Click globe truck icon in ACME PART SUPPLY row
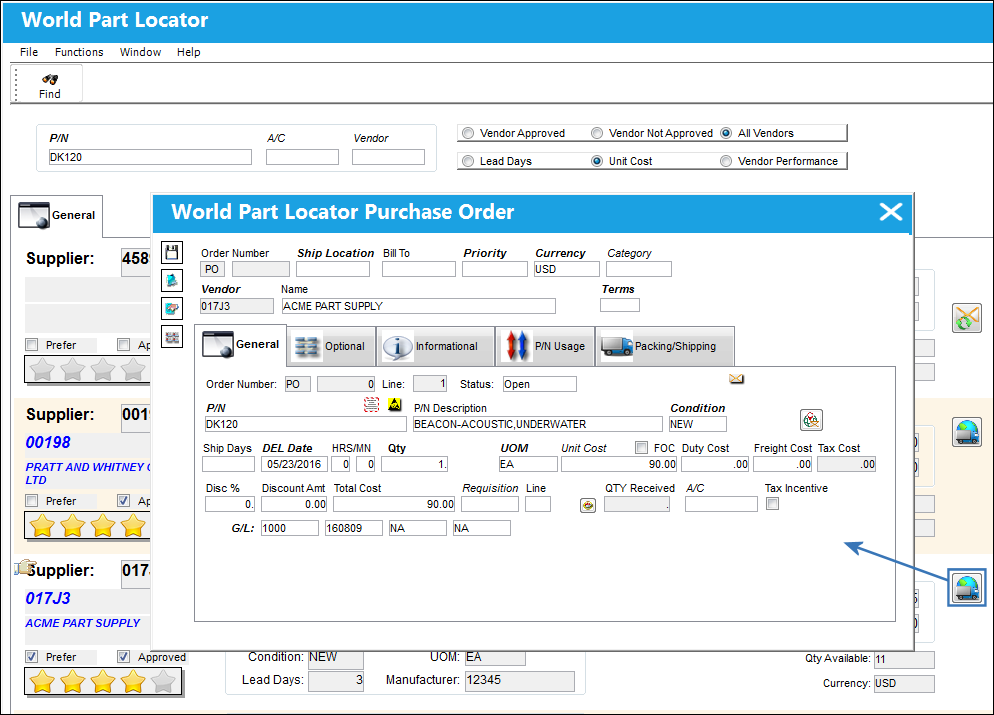 (x=967, y=588)
